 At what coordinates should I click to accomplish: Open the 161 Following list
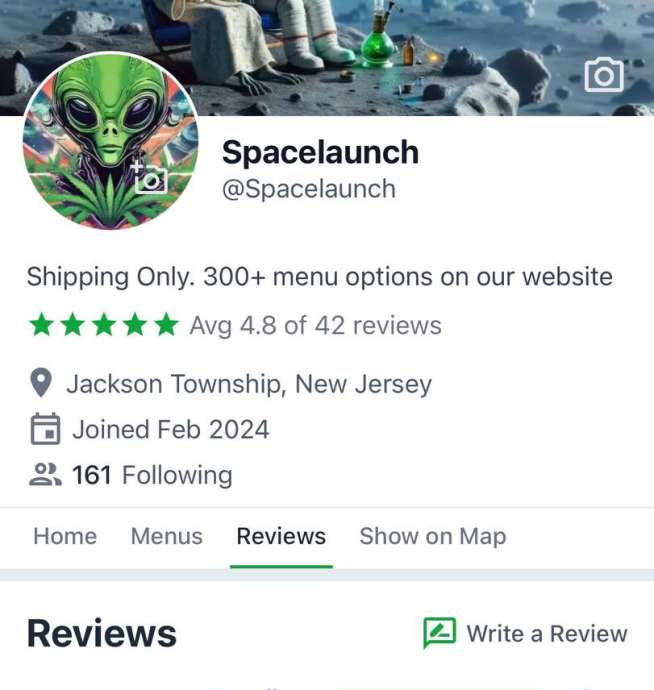click(152, 475)
